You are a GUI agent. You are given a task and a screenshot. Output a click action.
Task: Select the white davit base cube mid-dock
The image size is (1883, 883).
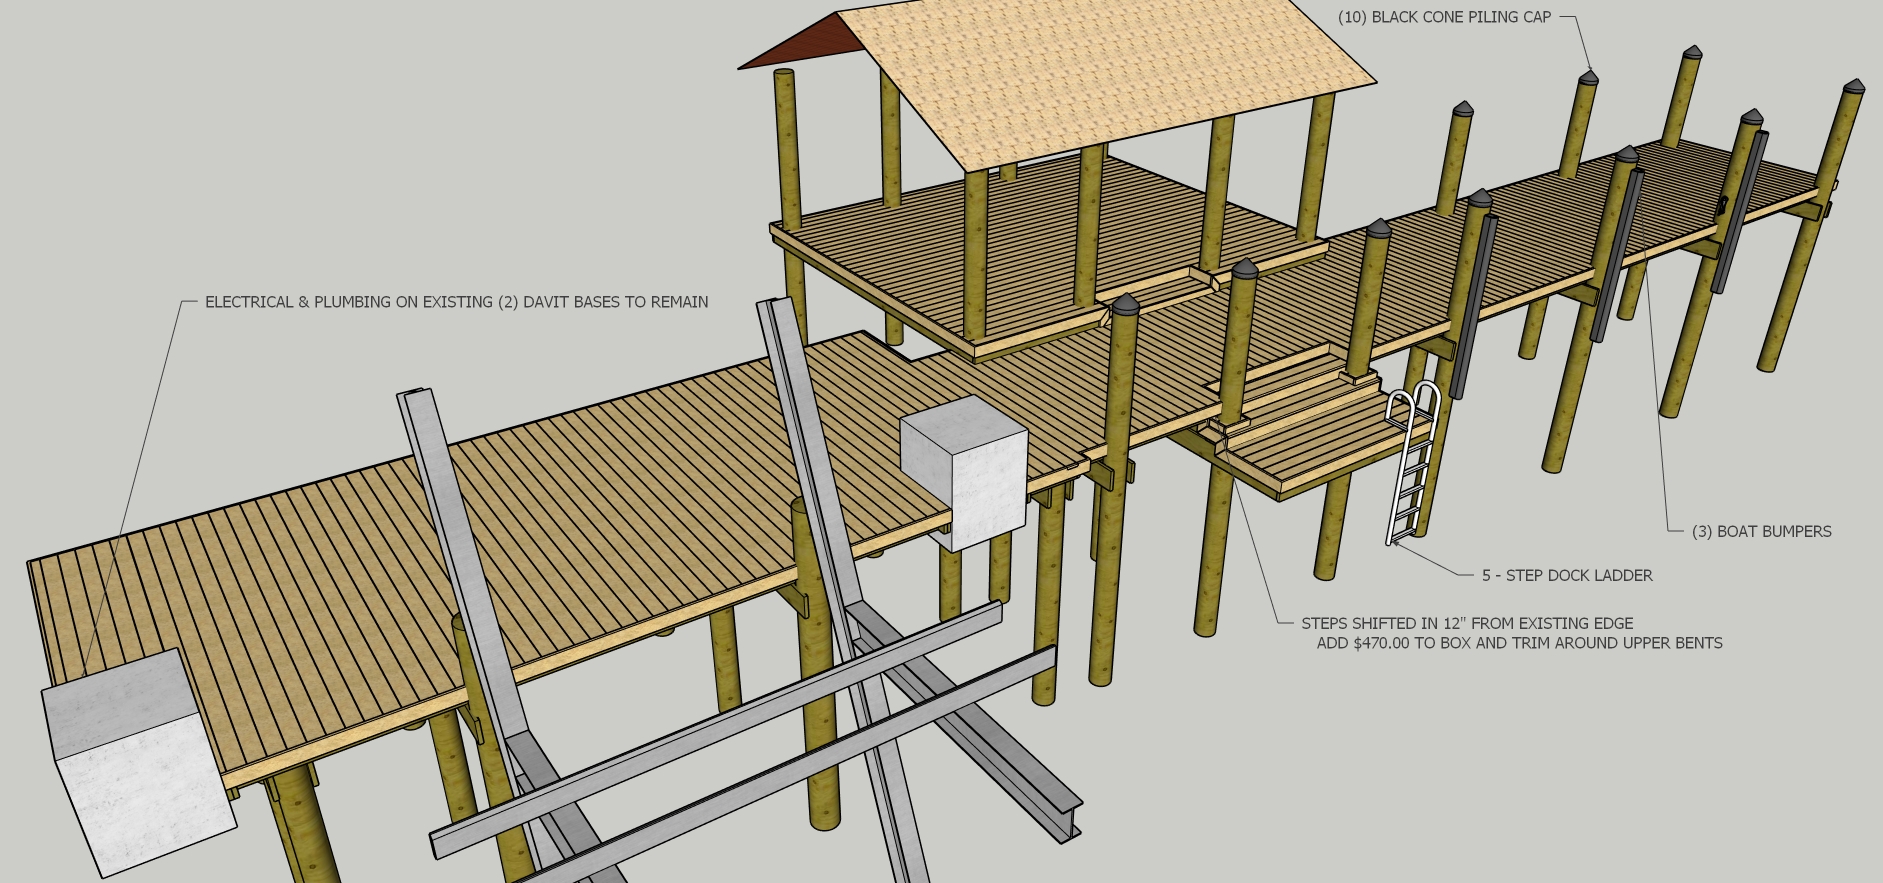[965, 470]
